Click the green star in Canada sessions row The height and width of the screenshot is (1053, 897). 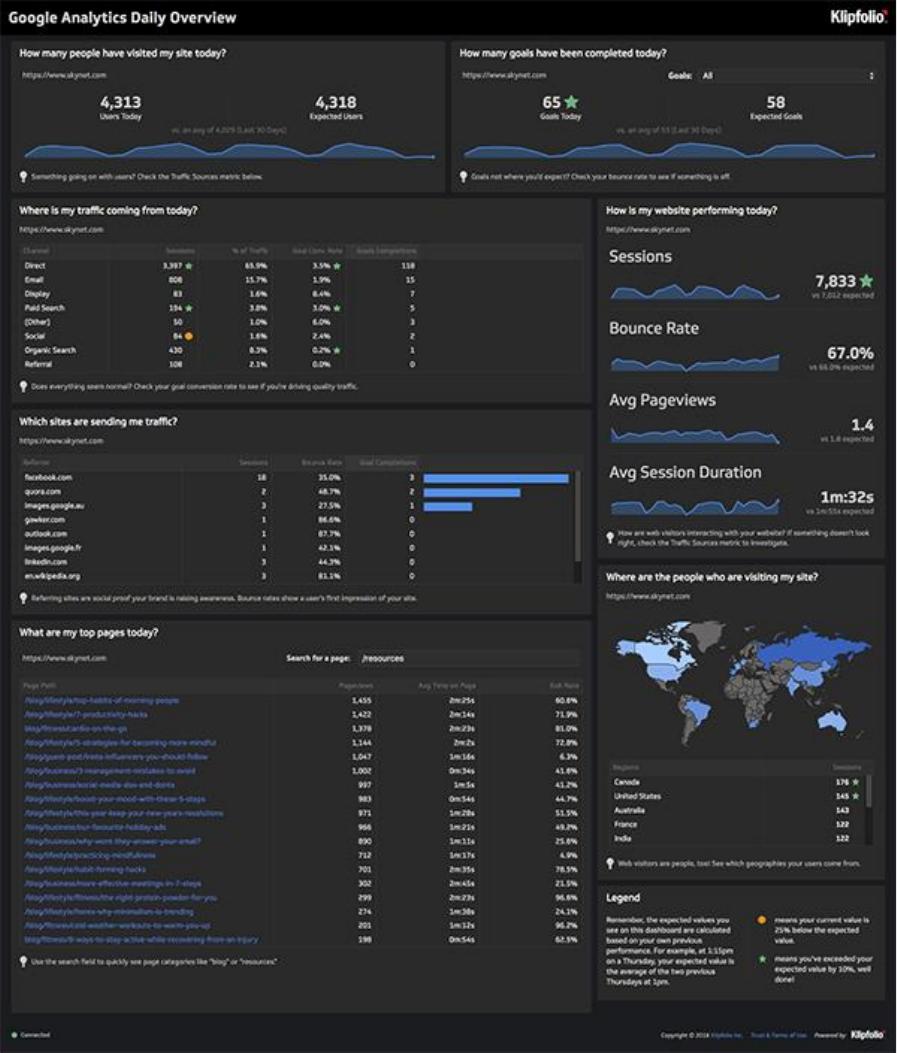(x=855, y=782)
